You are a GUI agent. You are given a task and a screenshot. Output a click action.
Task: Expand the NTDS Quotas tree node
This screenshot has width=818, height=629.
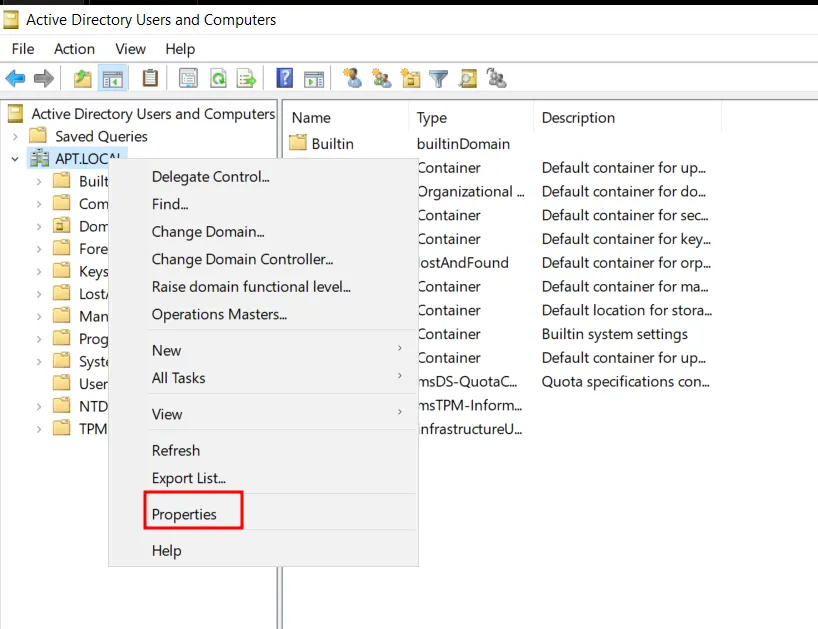coord(39,406)
